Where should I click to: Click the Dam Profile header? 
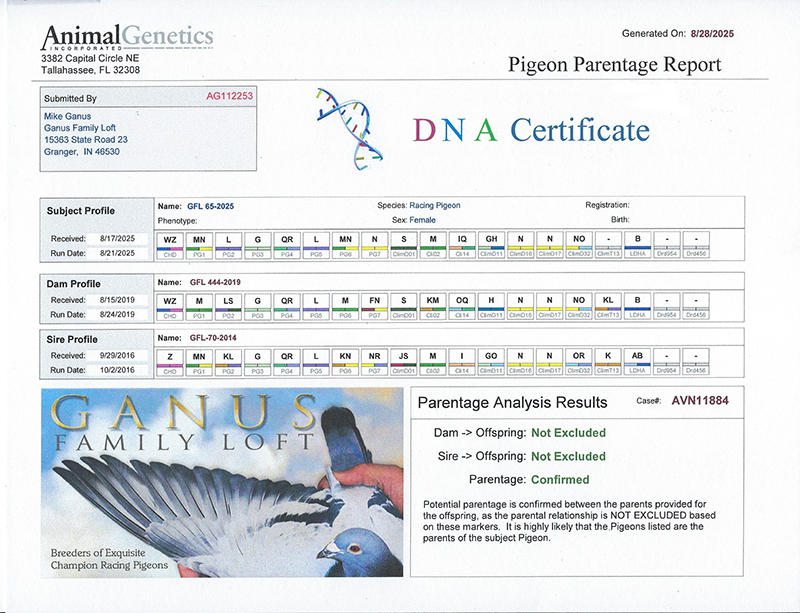(74, 283)
